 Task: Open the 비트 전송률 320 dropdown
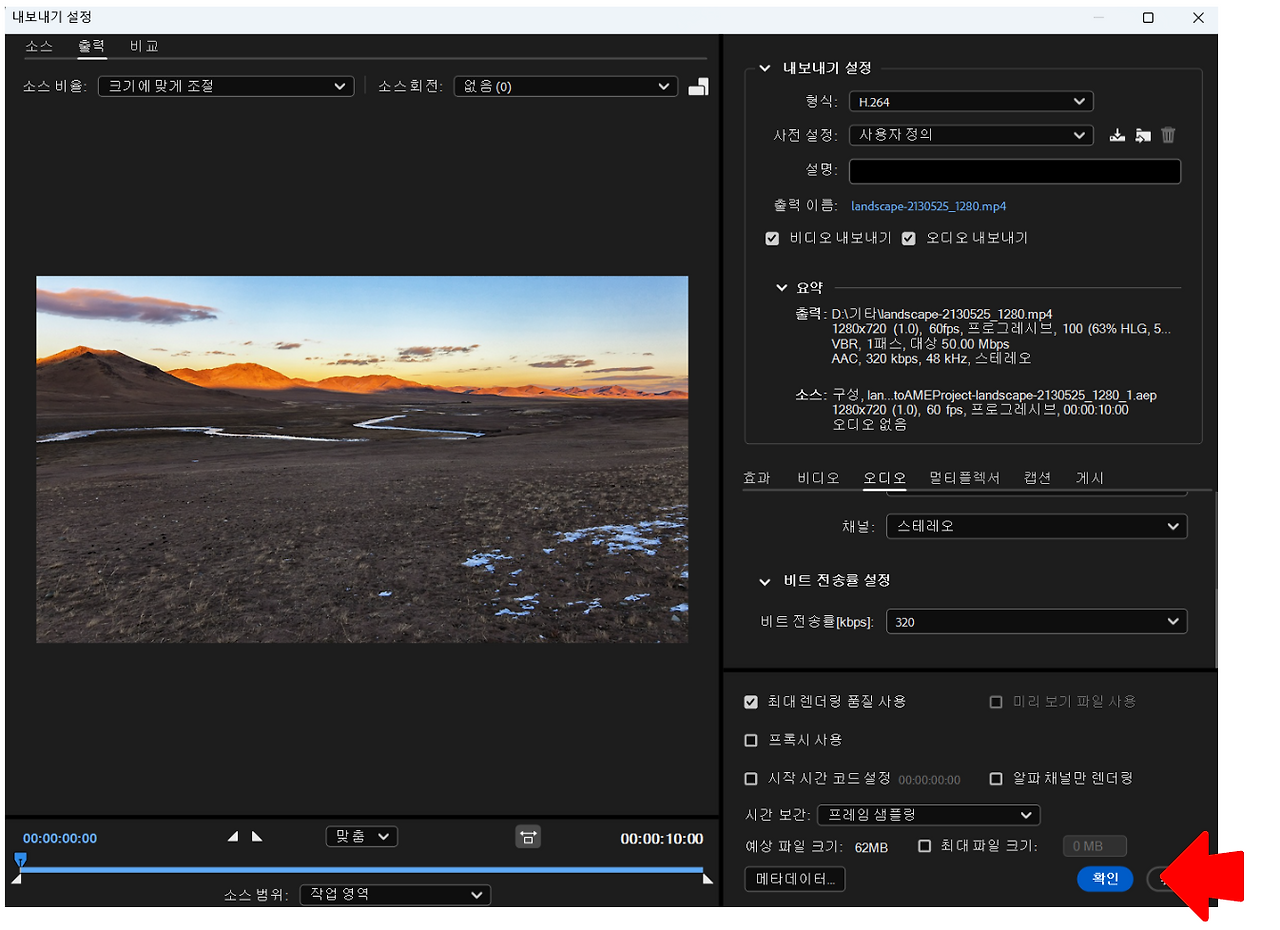tap(1037, 622)
